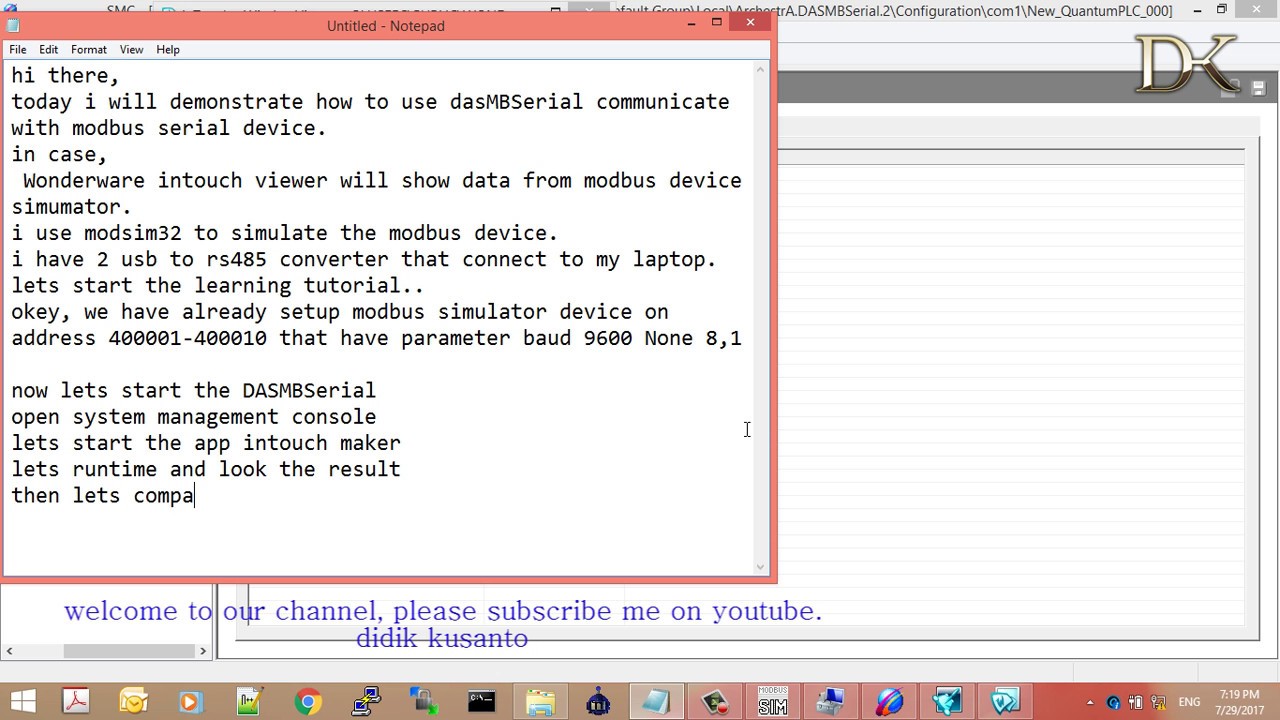Click the network tray icon
Image resolution: width=1280 pixels, height=720 pixels.
[1156, 702]
